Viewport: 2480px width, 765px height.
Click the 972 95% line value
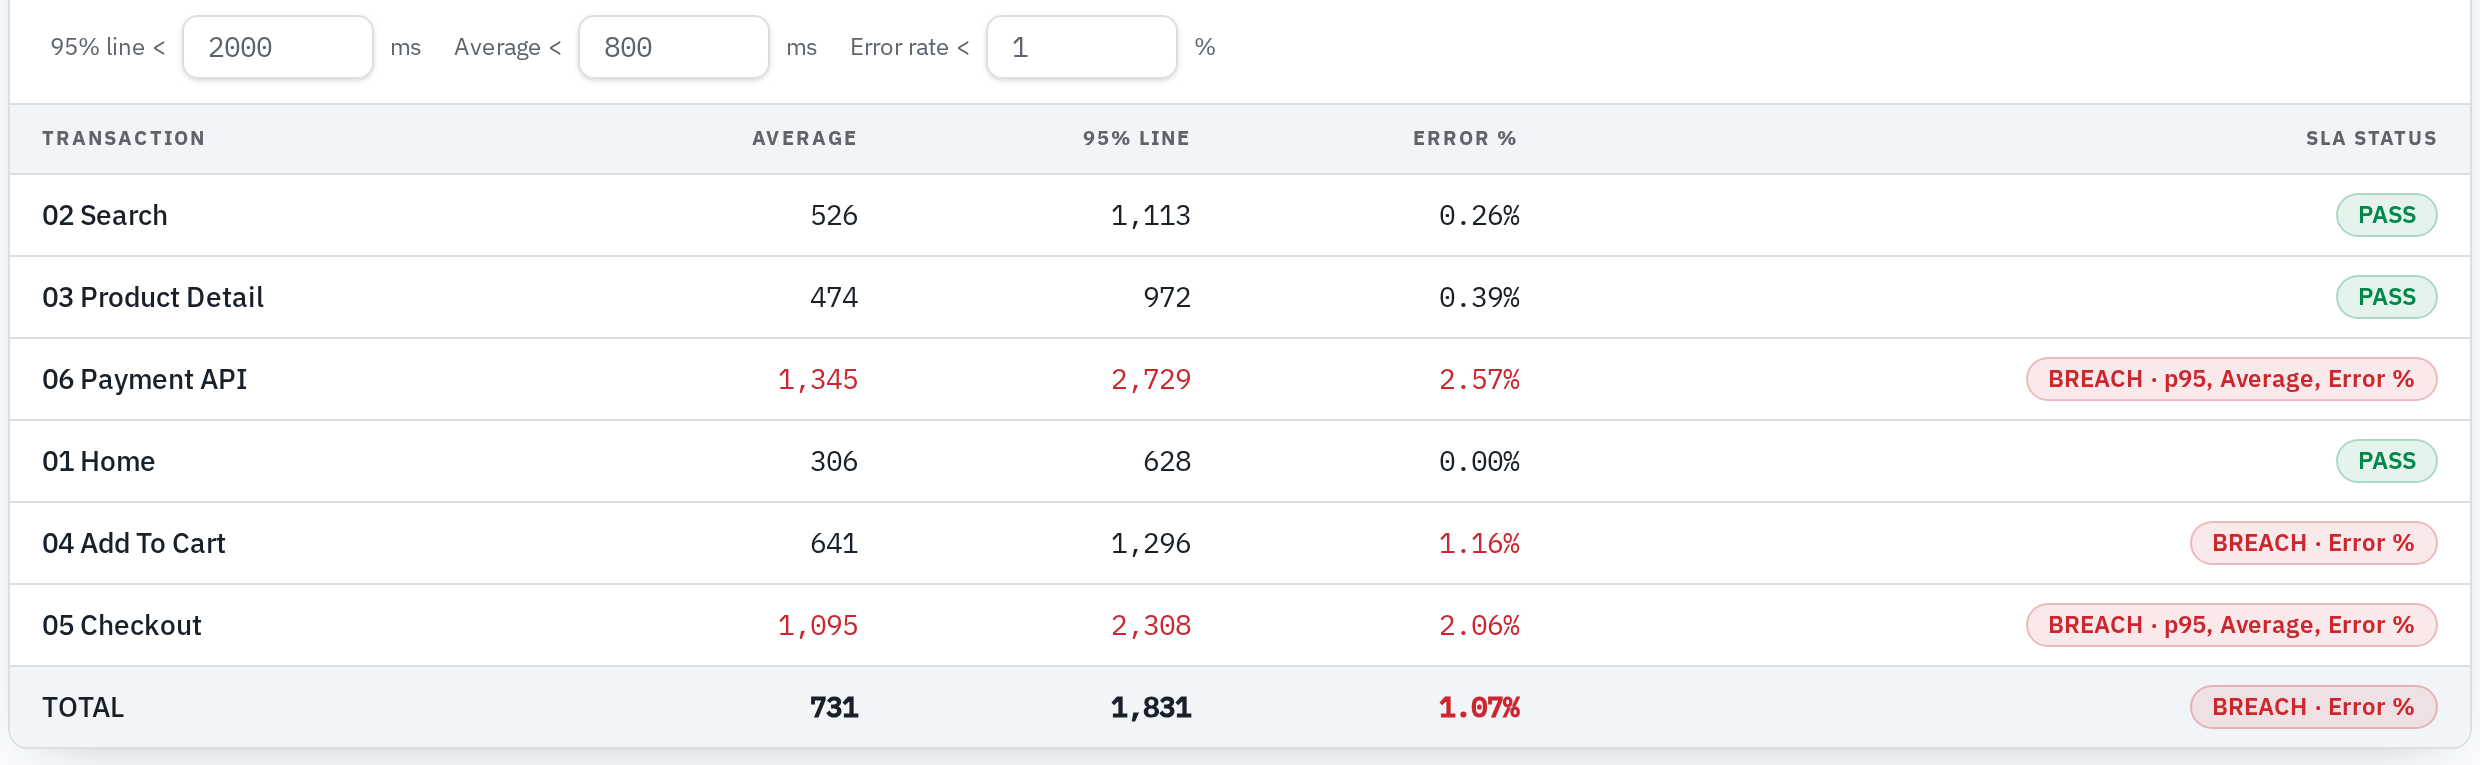tap(1167, 298)
